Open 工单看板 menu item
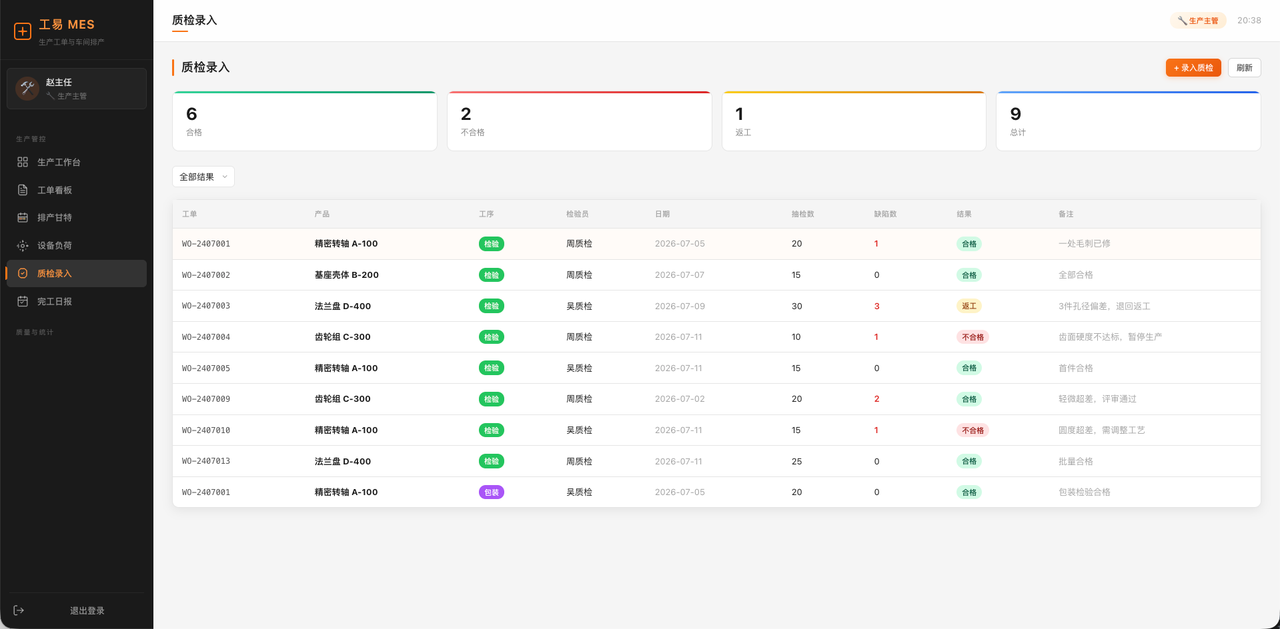The width and height of the screenshot is (1280, 629). coord(76,190)
